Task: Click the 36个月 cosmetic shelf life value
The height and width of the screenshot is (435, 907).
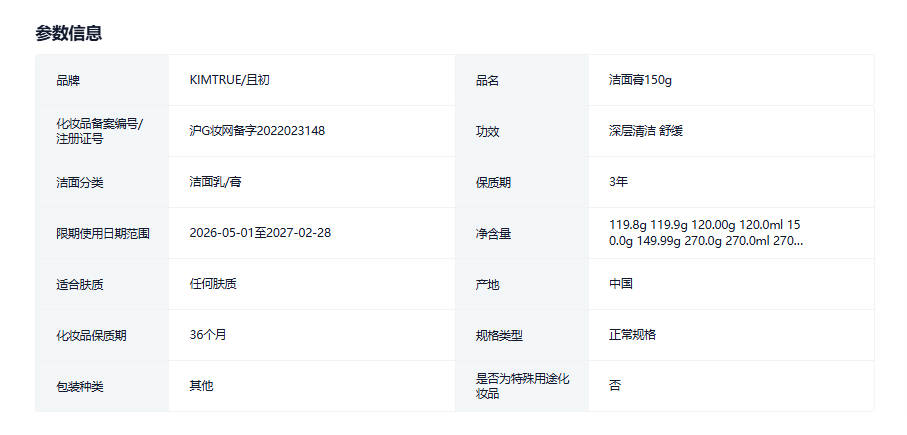Action: 208,335
